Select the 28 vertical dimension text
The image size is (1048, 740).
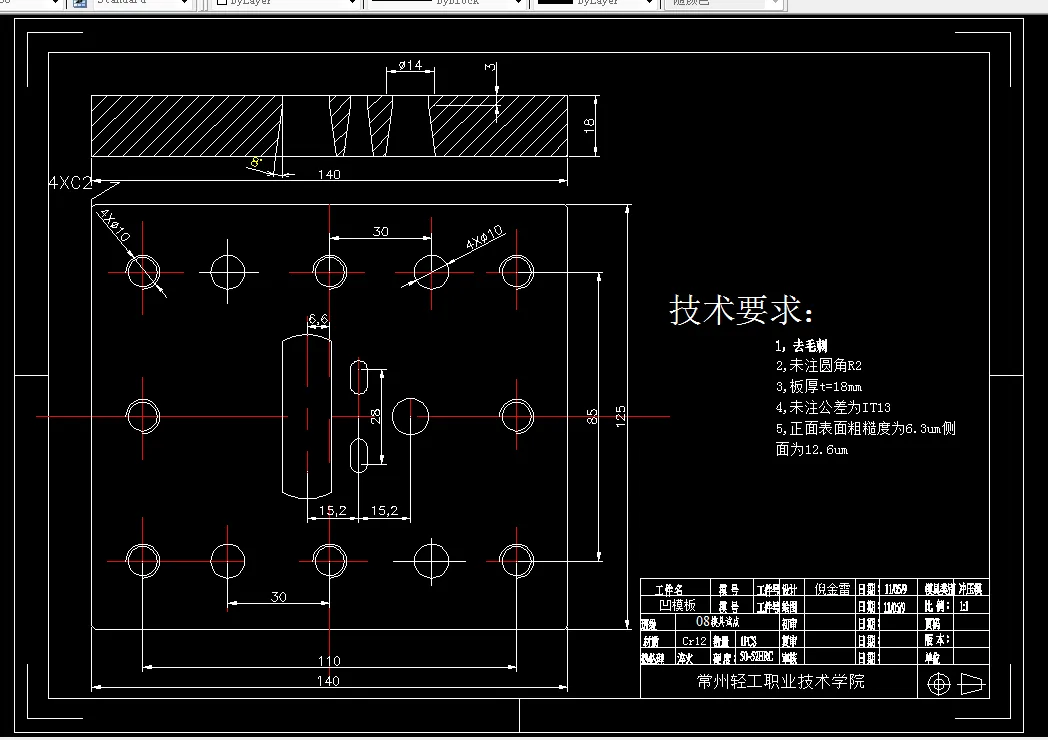pyautogui.click(x=375, y=416)
